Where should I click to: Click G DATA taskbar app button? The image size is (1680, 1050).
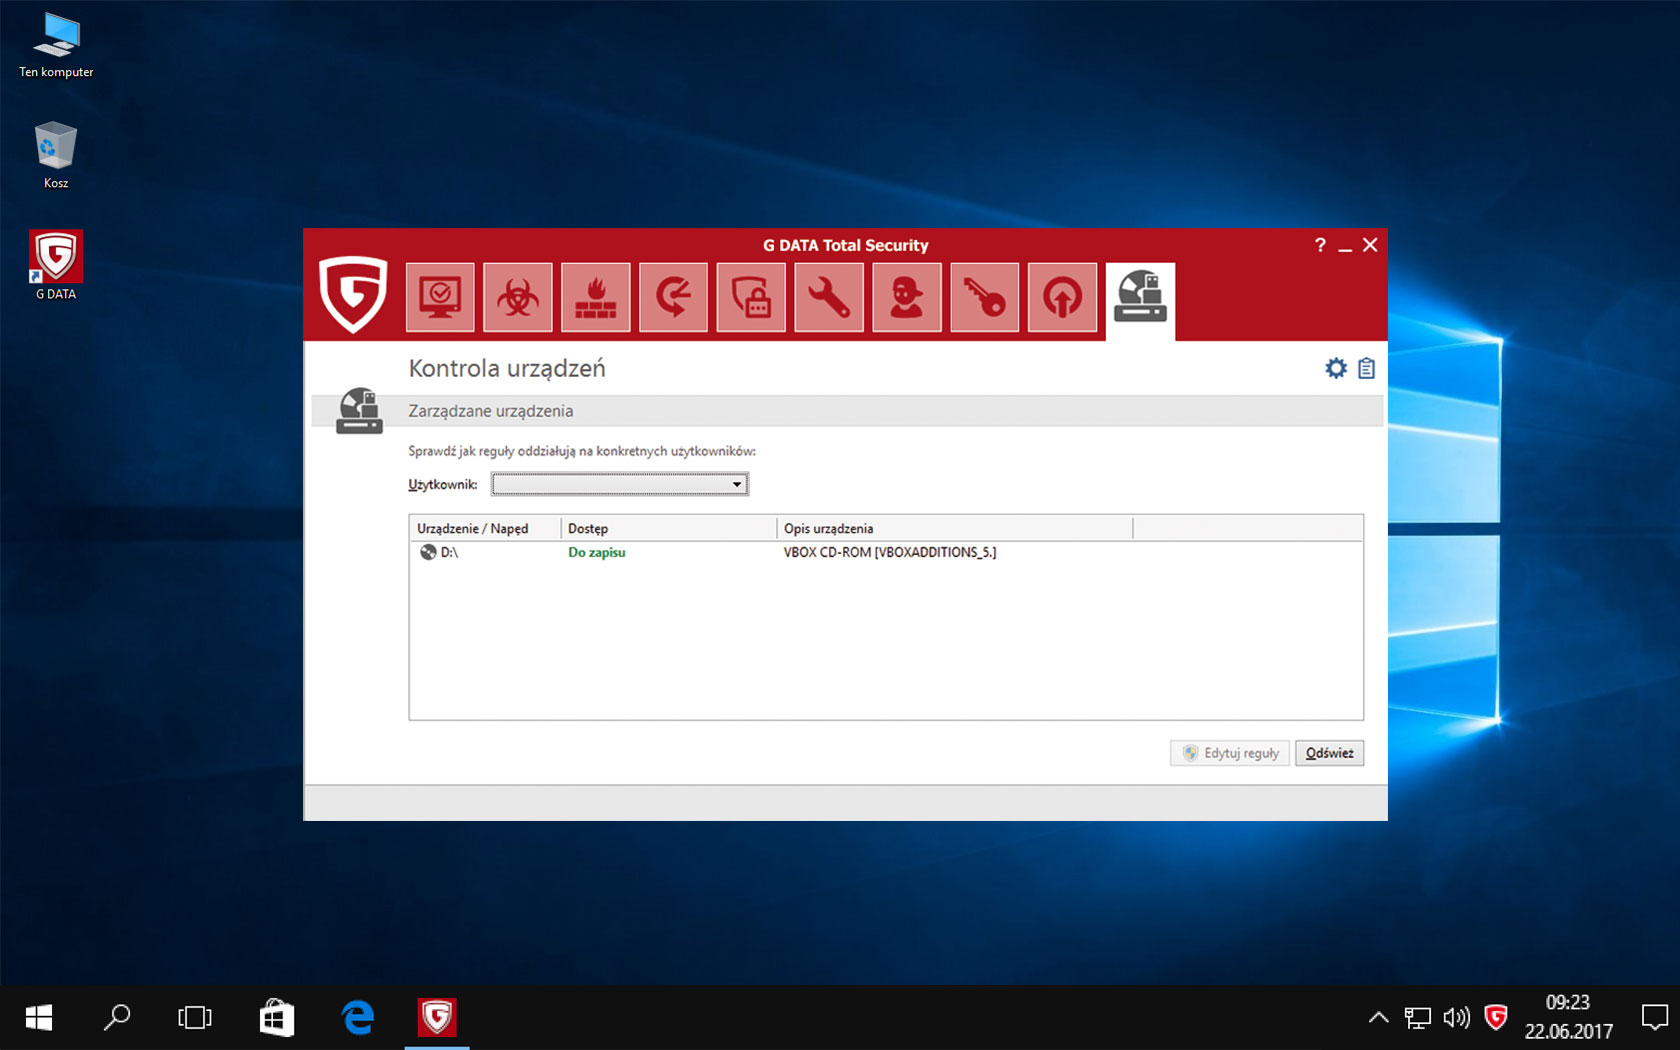pos(437,1018)
